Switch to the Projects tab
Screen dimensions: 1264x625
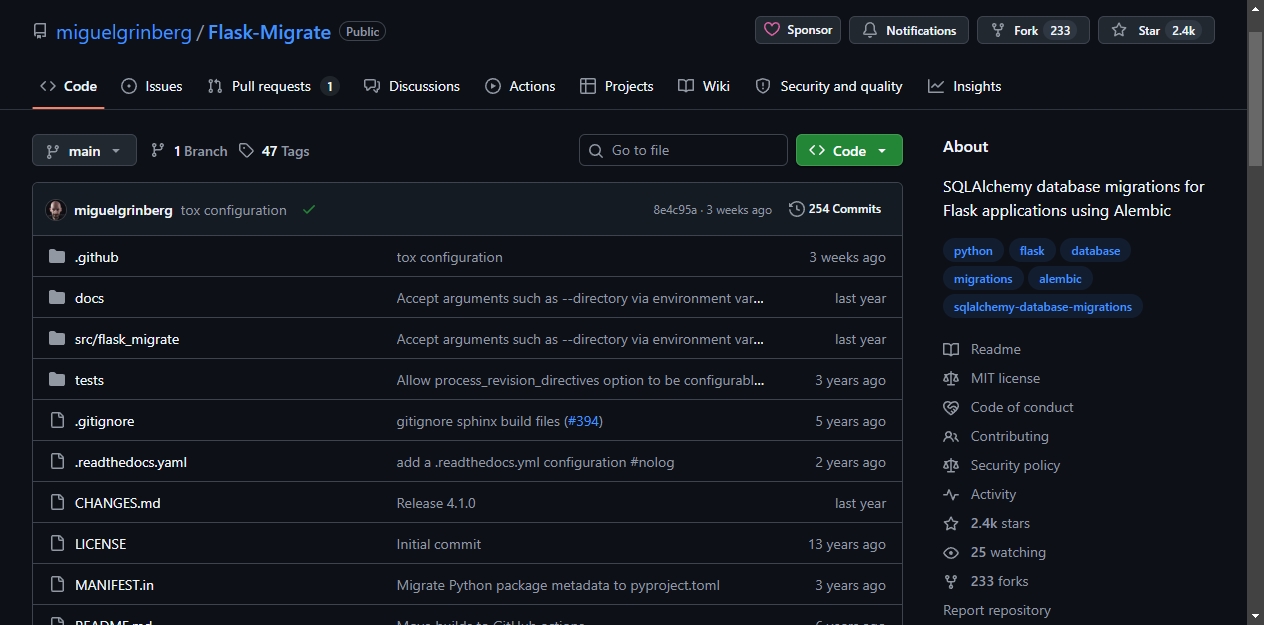(616, 86)
